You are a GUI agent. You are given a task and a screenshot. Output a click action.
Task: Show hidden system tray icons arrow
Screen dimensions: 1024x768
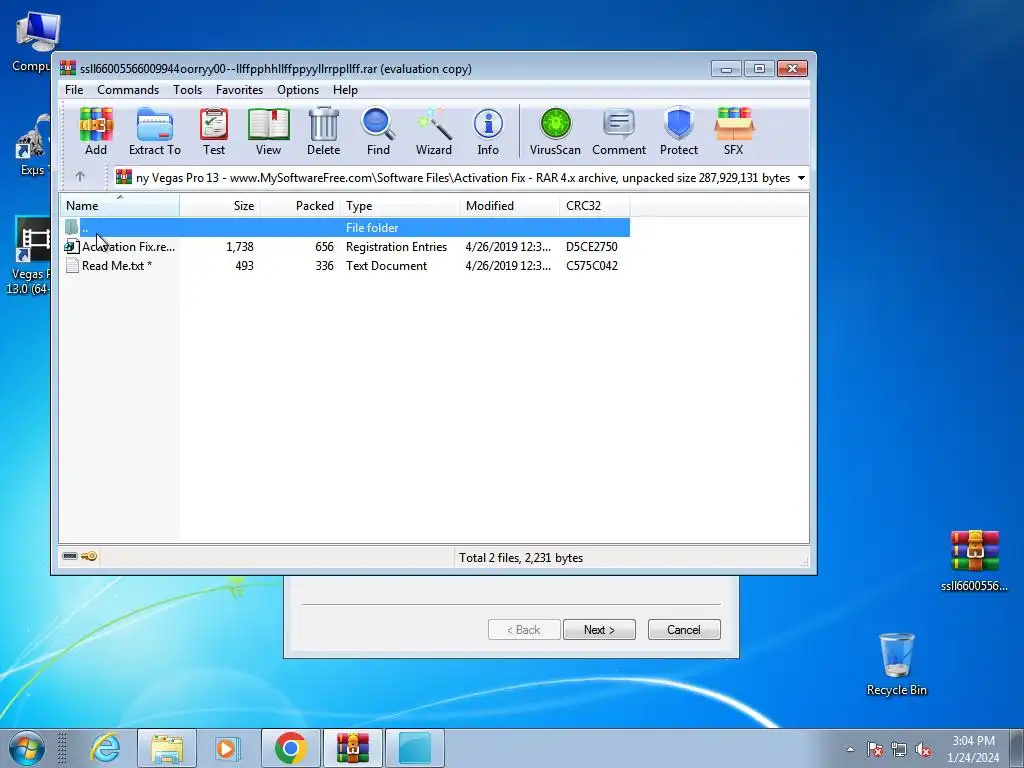pos(850,749)
